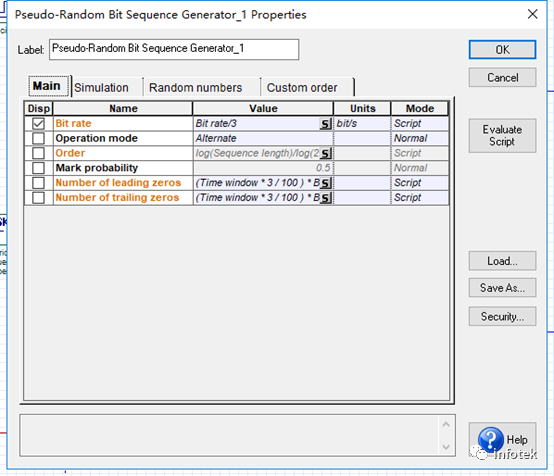
Task: Click the description box scroll up arrow
Action: 446,424
